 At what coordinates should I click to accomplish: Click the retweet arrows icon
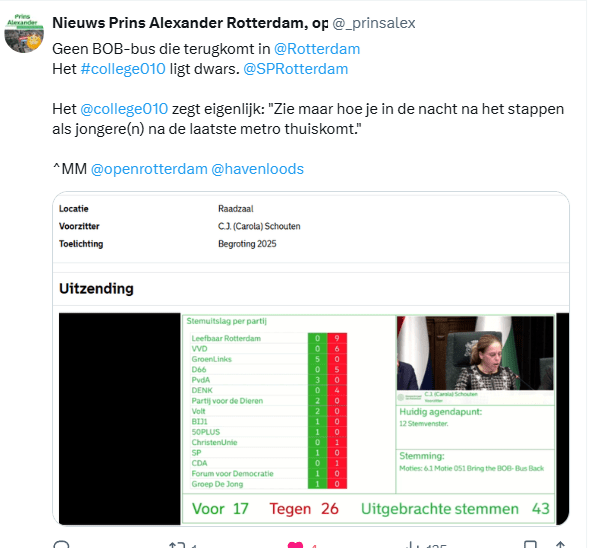(177, 545)
